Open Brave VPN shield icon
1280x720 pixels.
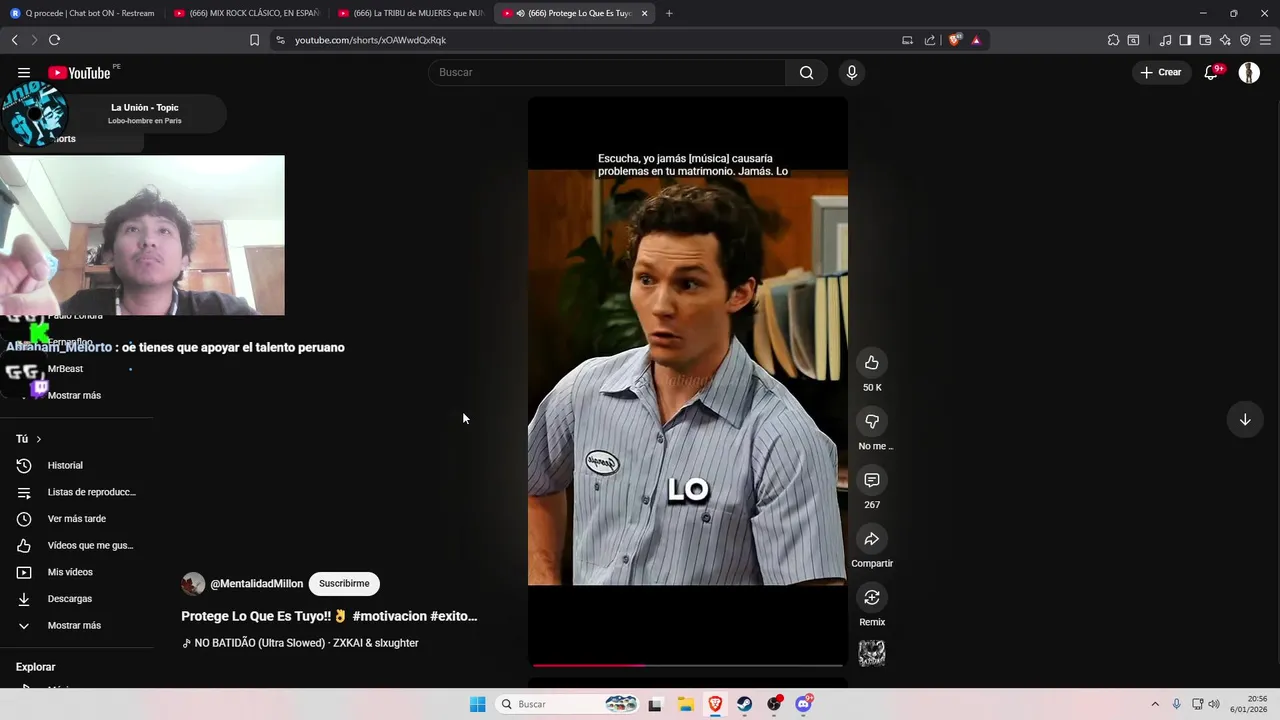1245,40
